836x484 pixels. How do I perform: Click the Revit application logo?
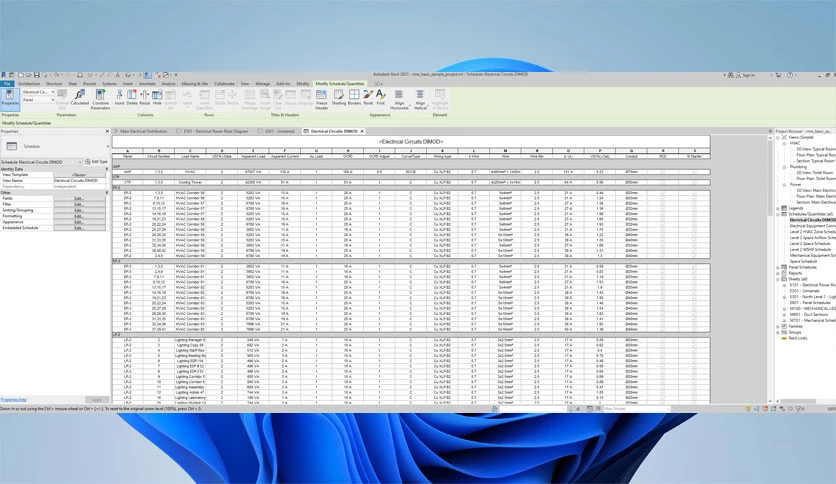pyautogui.click(x=4, y=75)
